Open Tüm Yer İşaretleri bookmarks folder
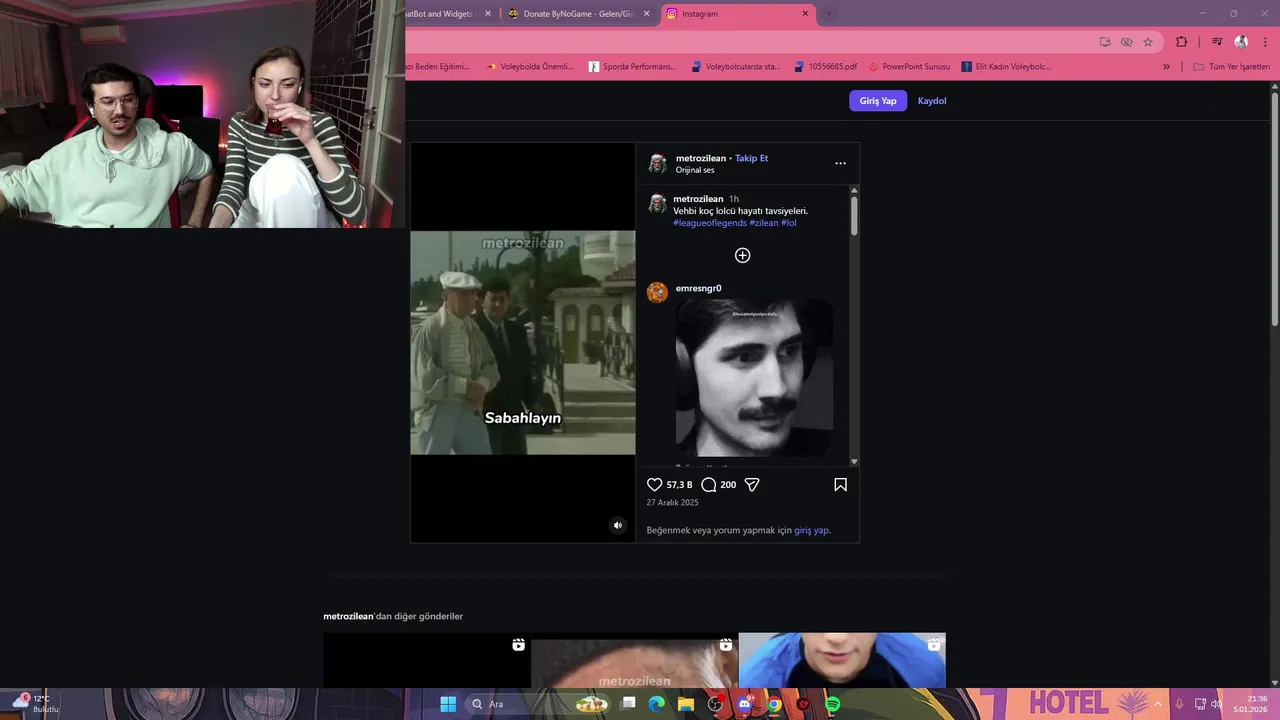 pos(1231,67)
